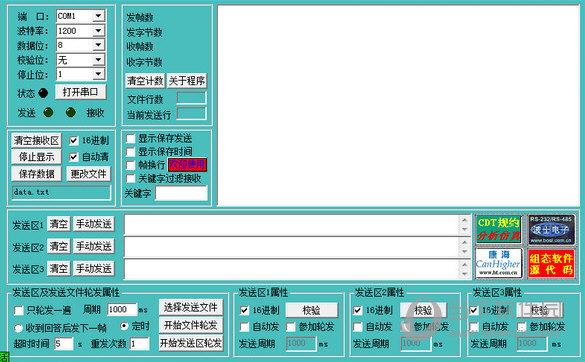Toggle the 自动清 checkbox
Viewport: 585px width, 362px height.
point(73,157)
